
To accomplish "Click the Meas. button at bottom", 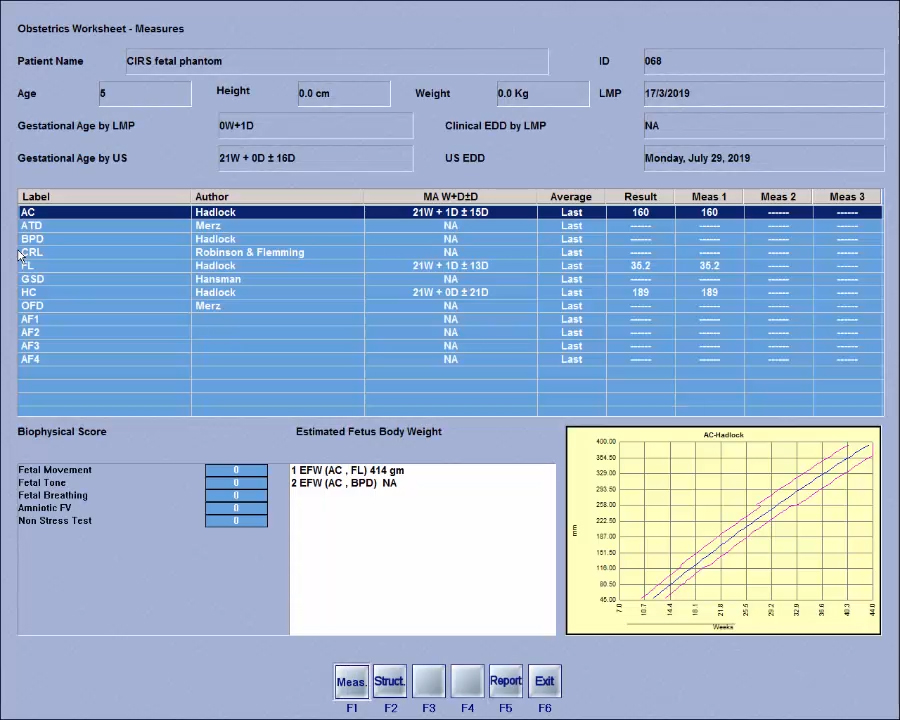I will point(351,682).
